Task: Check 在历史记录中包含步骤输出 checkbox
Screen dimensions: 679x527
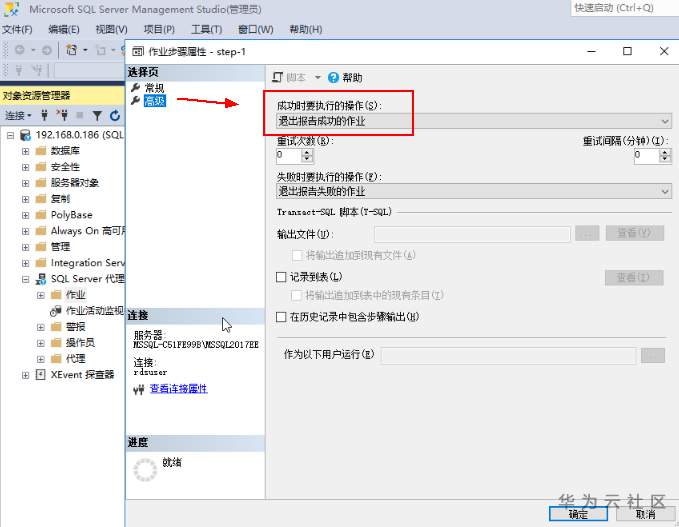Action: point(281,317)
